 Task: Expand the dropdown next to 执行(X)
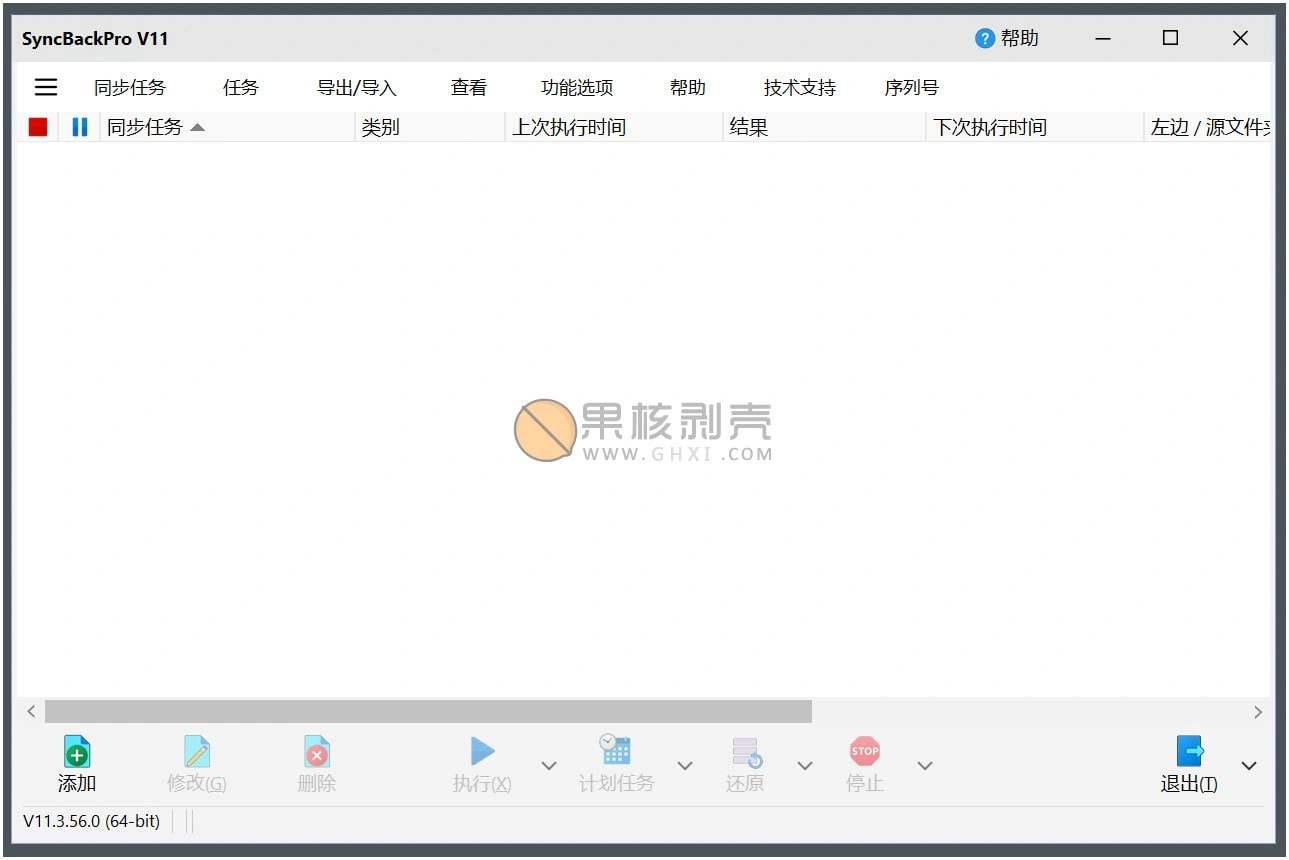pos(548,764)
